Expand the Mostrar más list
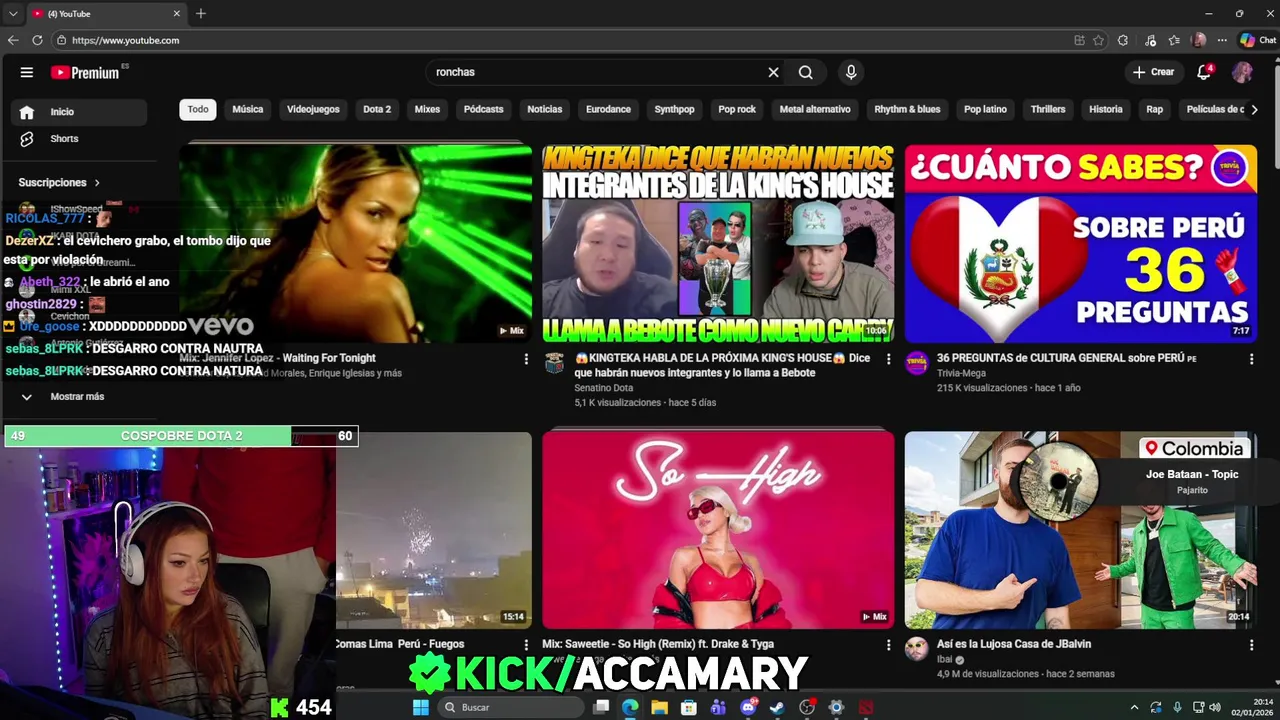 tap(76, 397)
